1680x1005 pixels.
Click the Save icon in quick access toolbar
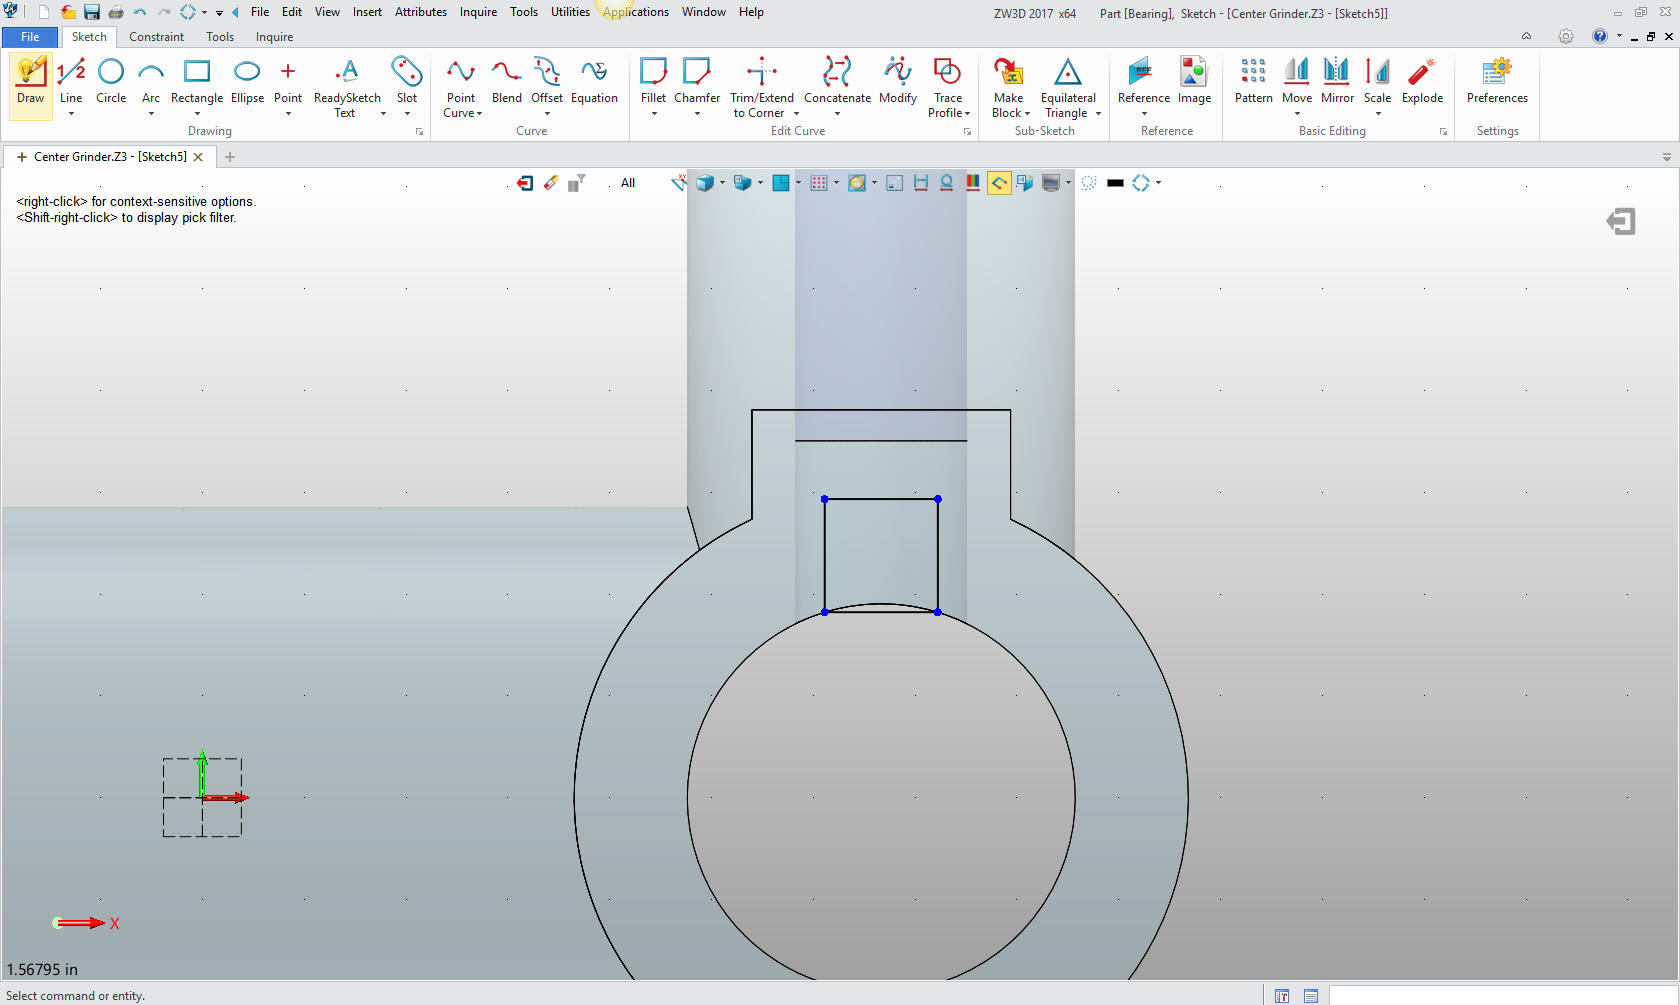coord(92,12)
